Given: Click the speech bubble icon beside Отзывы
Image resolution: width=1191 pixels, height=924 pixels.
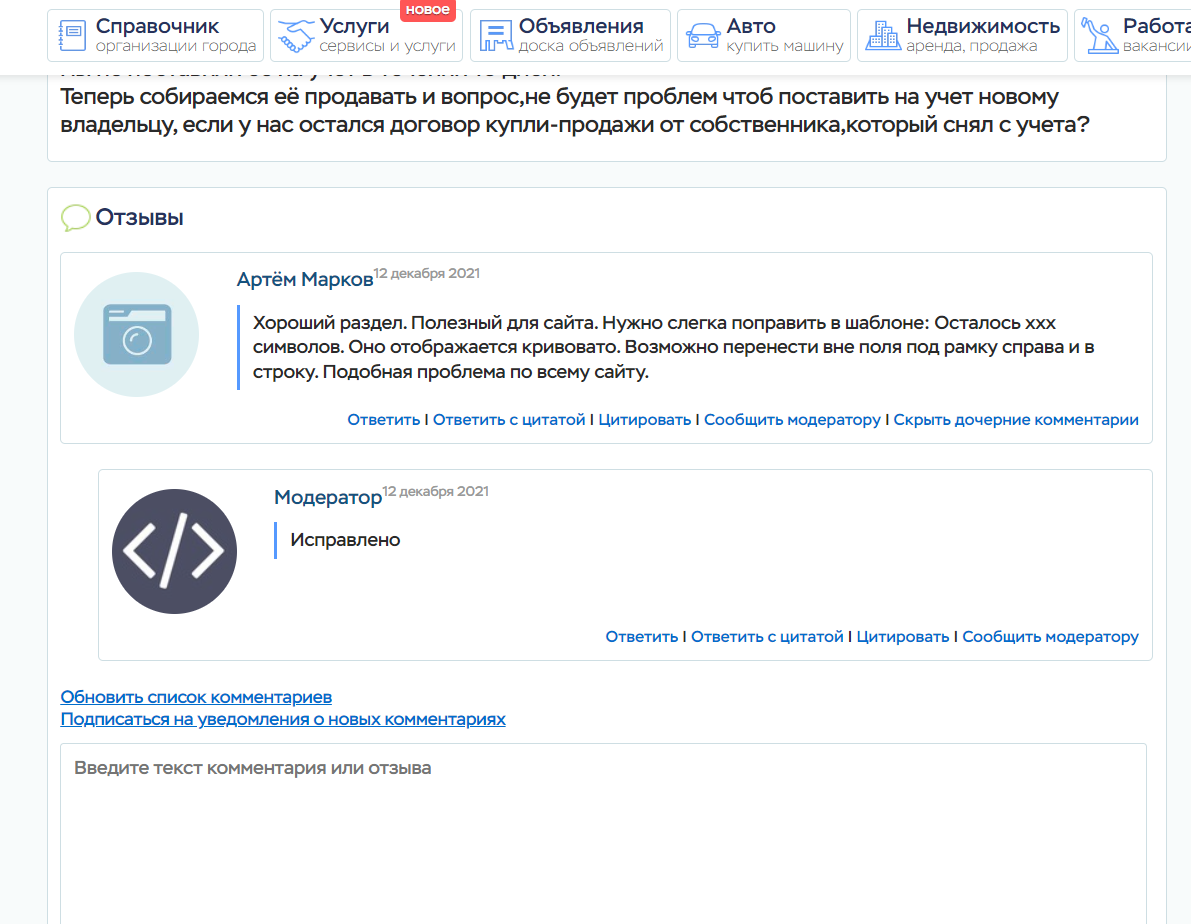Looking at the screenshot, I should pyautogui.click(x=75, y=218).
